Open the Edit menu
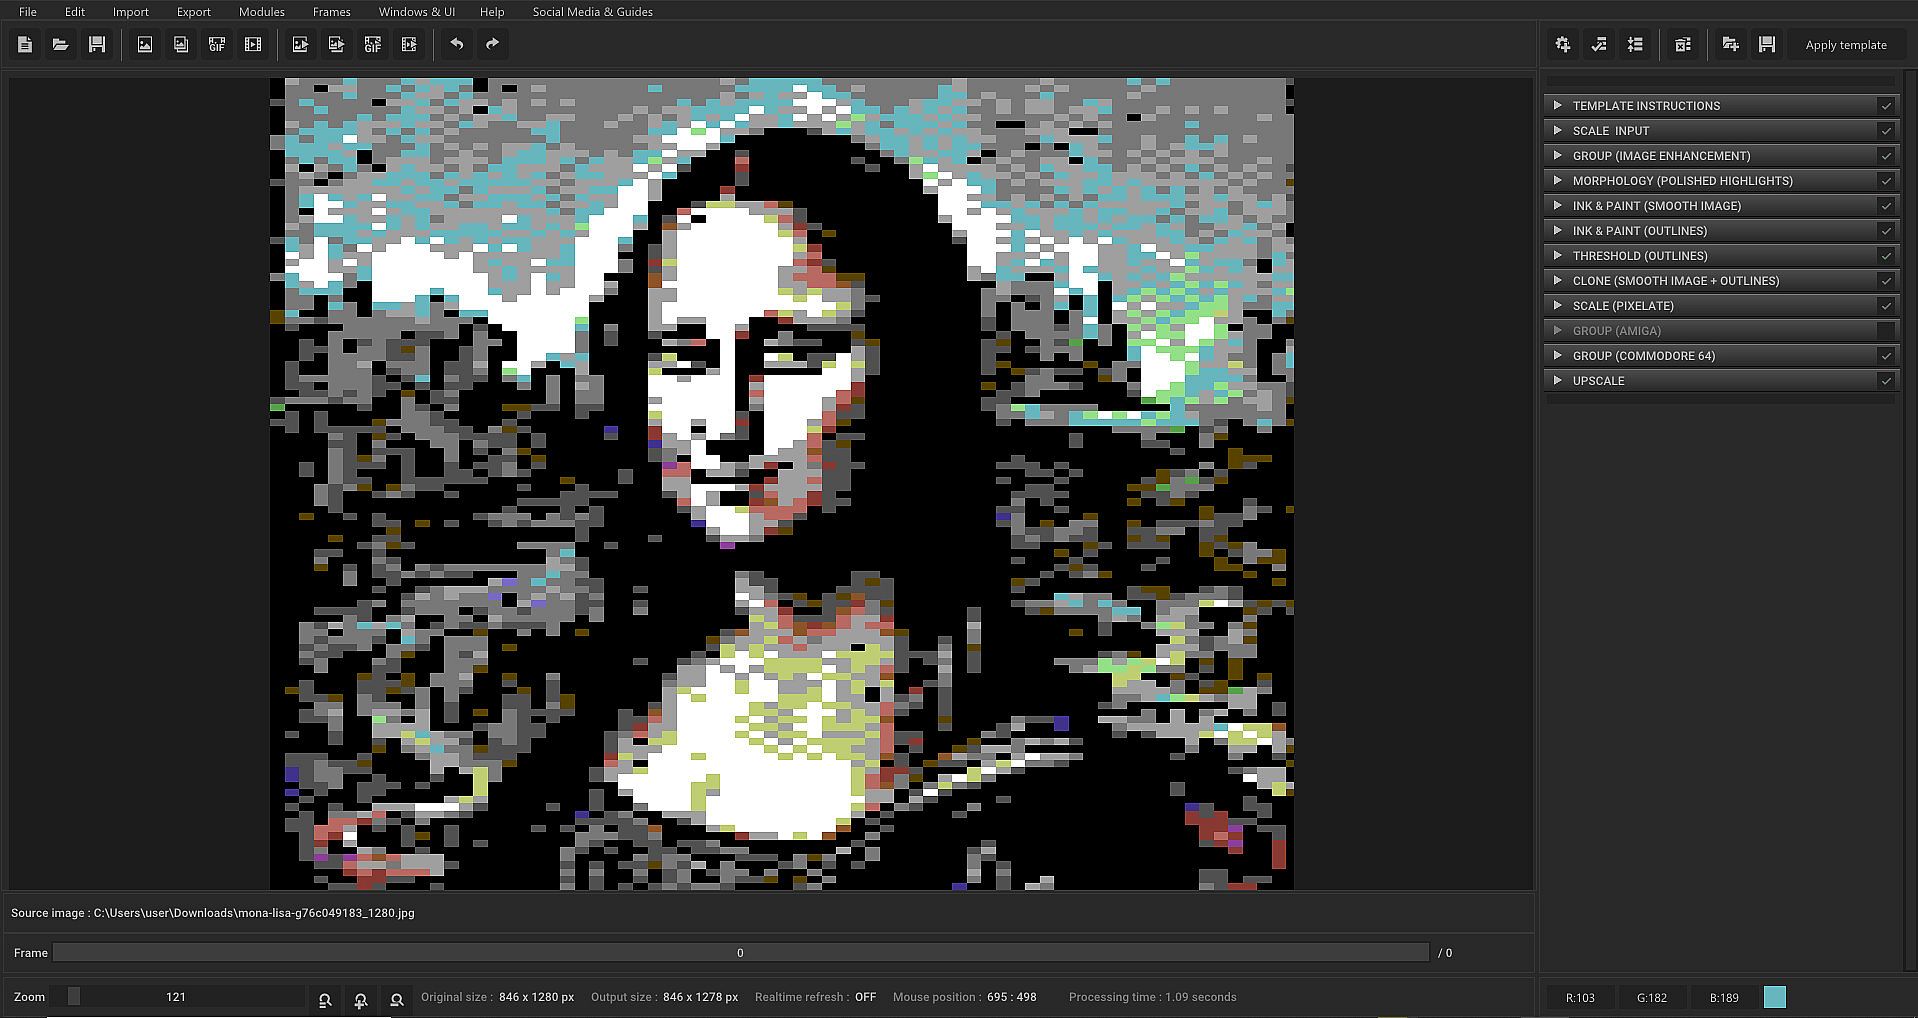1918x1018 pixels. [x=75, y=12]
